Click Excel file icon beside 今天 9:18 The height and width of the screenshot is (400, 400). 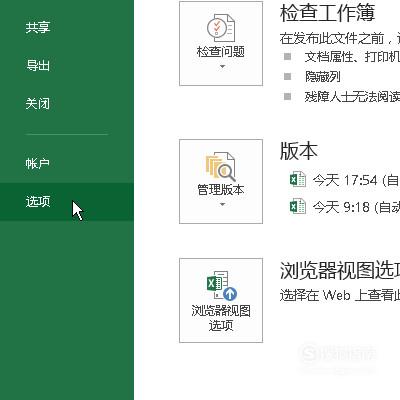pos(298,206)
